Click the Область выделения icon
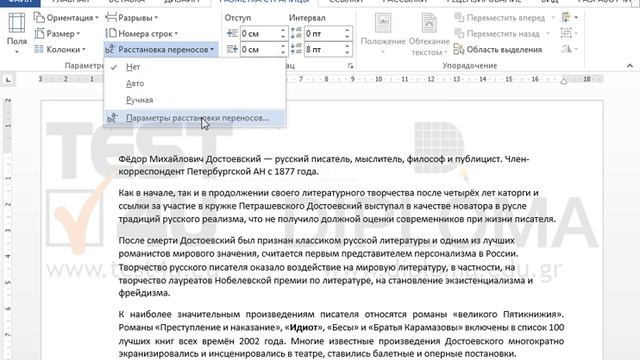Screen dimensions: 640x360 click(459, 49)
